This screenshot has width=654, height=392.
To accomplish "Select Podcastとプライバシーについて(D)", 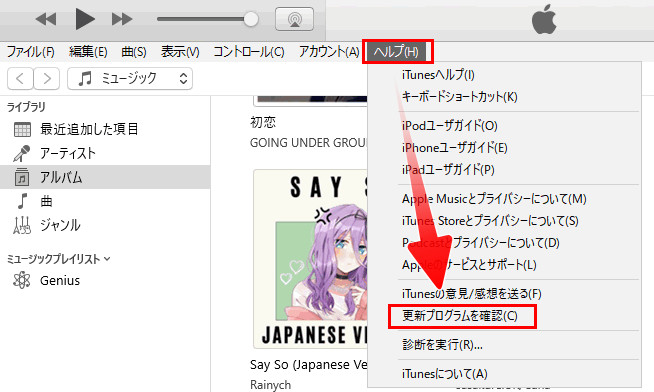I will click(x=480, y=243).
